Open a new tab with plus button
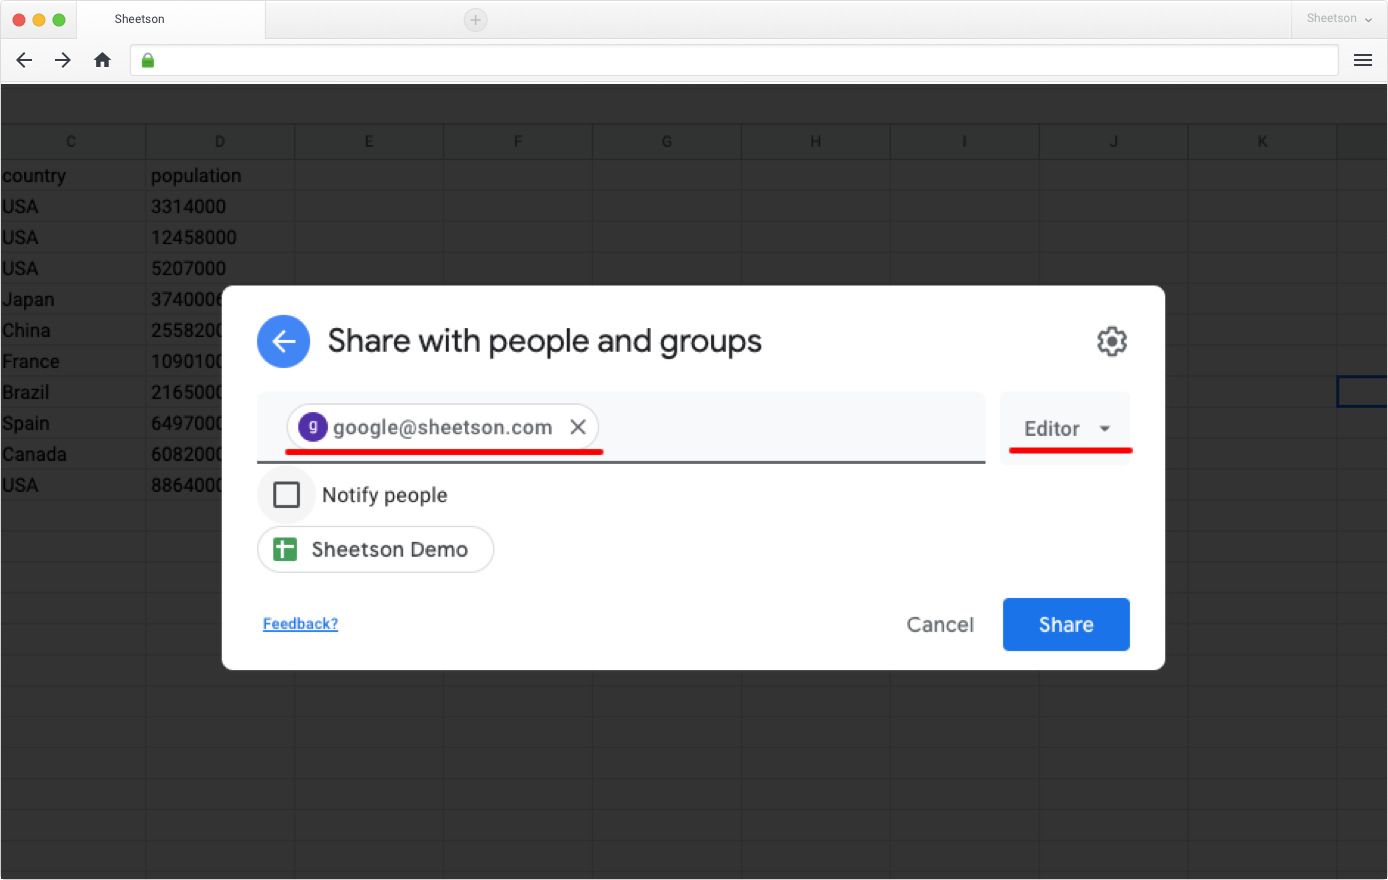The height and width of the screenshot is (880, 1388). pyautogui.click(x=476, y=20)
